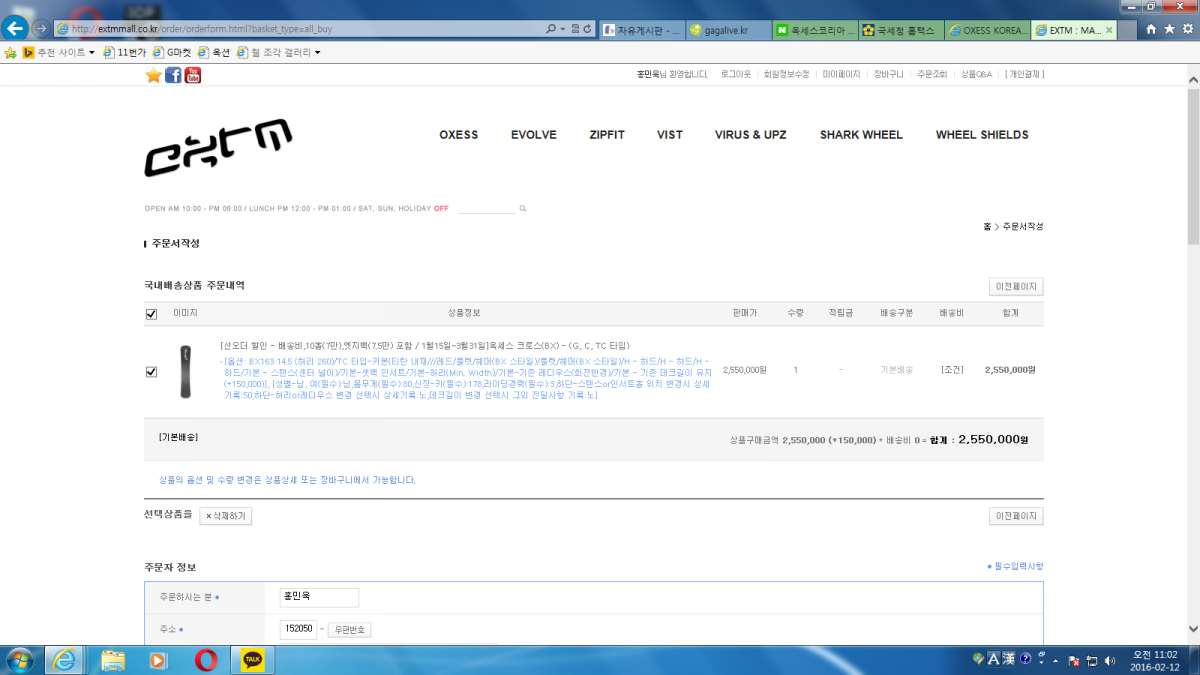The width and height of the screenshot is (1200, 675).
Task: Click the address bar search magnifier icon
Action: [551, 29]
